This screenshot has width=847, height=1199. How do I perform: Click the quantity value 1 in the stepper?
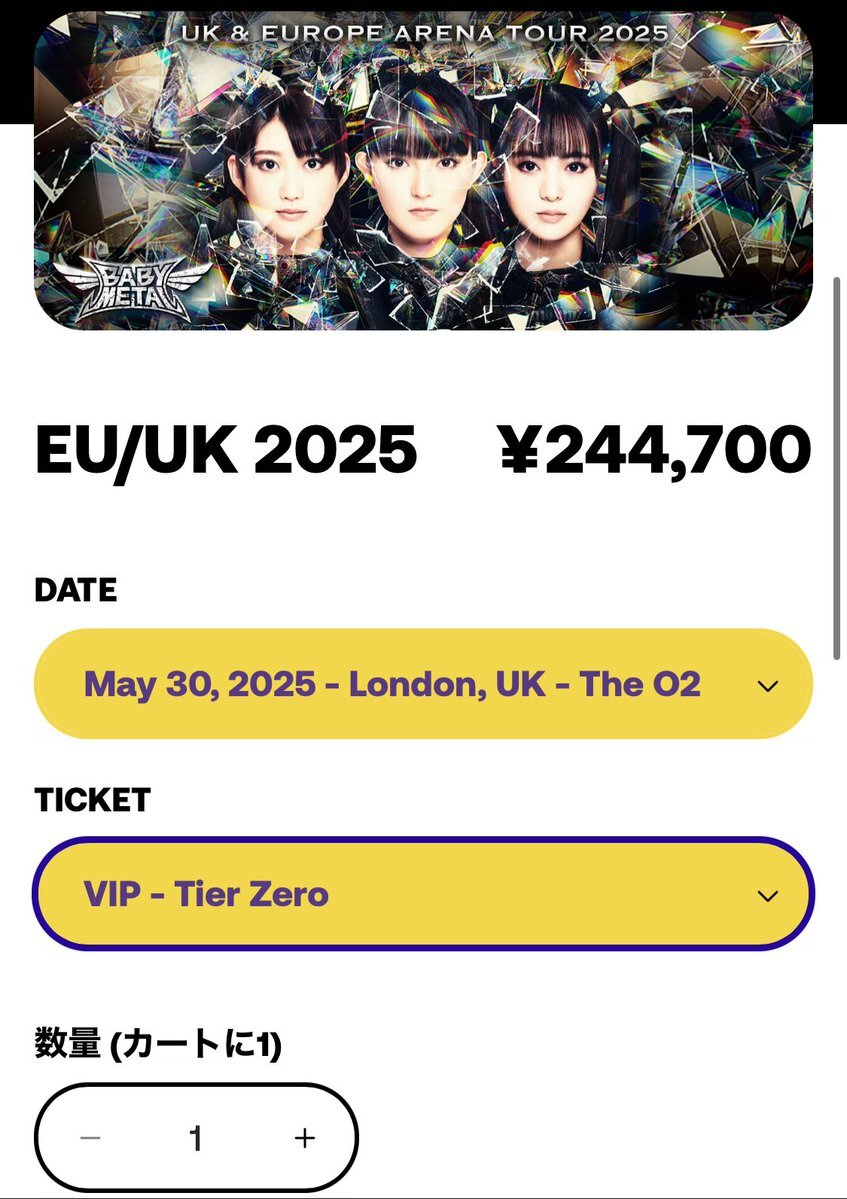click(x=196, y=1138)
